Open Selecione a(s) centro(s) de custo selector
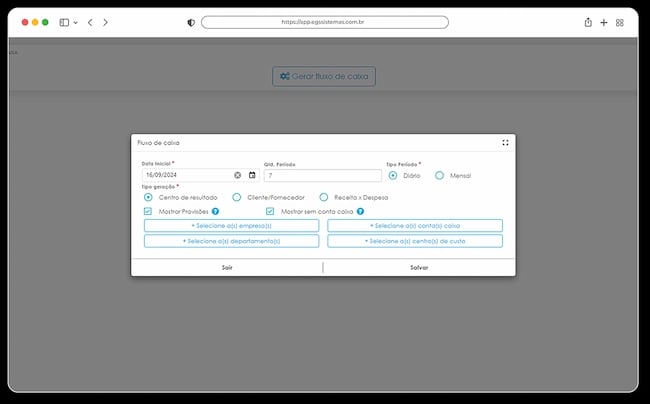 click(x=415, y=241)
